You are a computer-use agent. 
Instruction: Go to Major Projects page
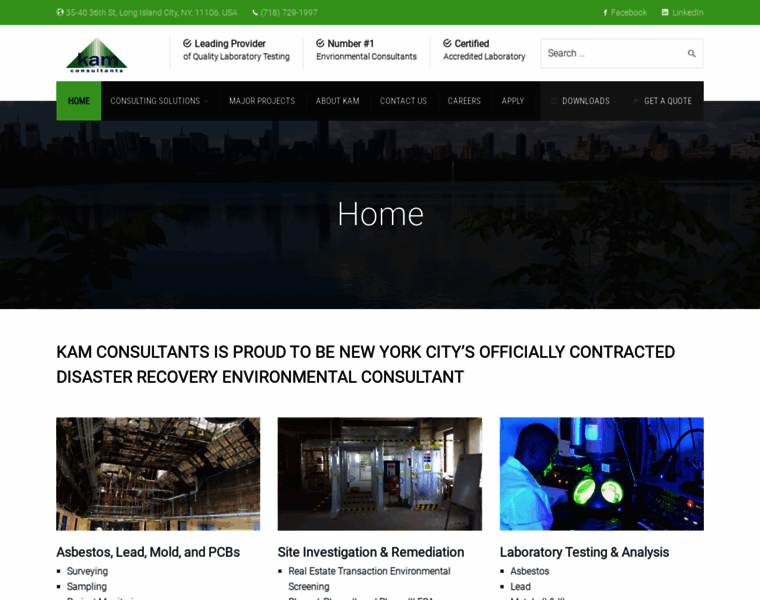pyautogui.click(x=262, y=101)
